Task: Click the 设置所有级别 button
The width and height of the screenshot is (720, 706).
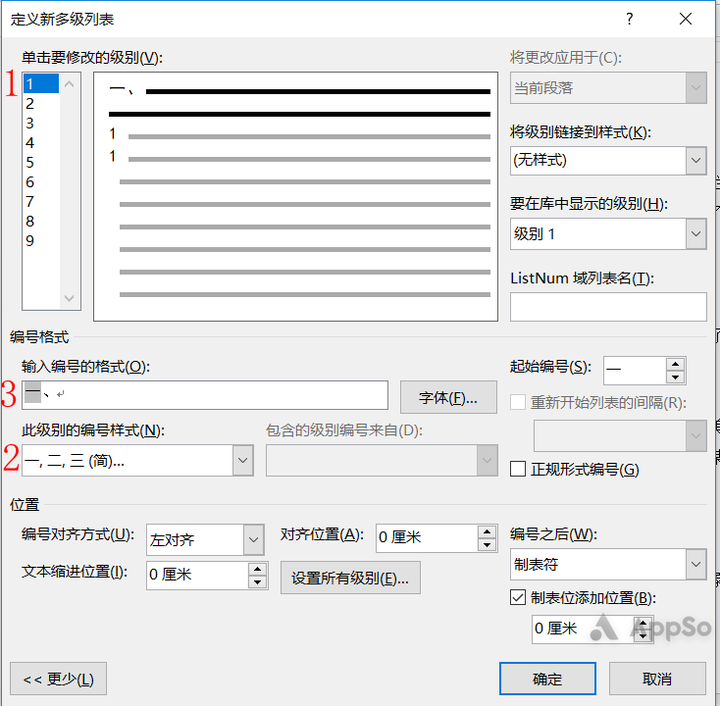Action: [x=350, y=578]
